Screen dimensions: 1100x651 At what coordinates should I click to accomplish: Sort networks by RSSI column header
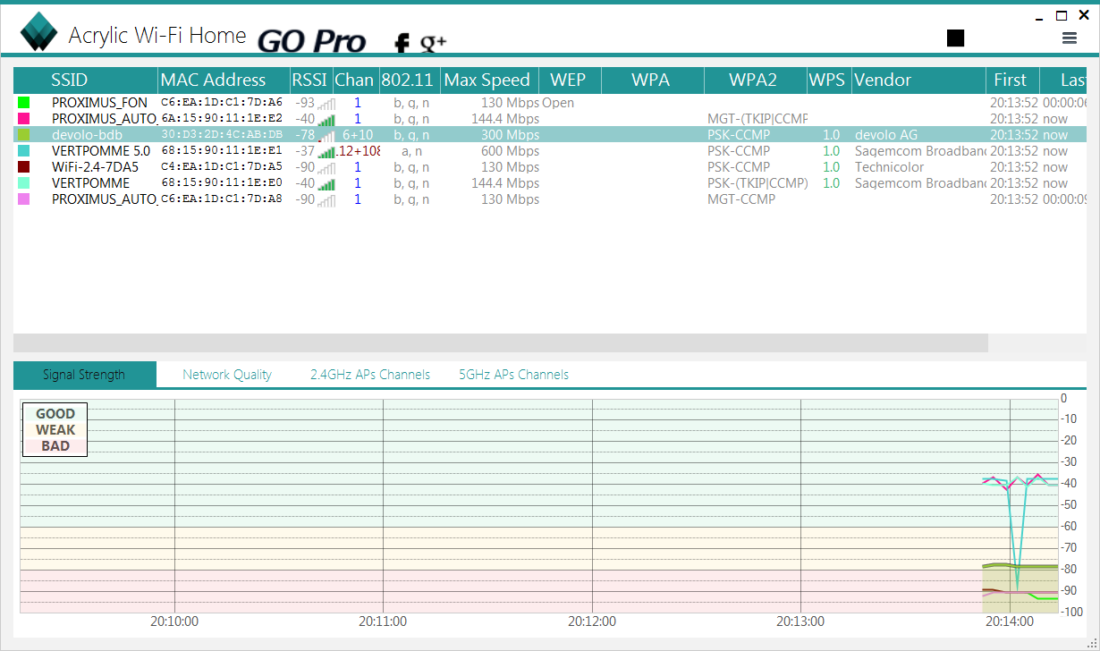pyautogui.click(x=309, y=80)
